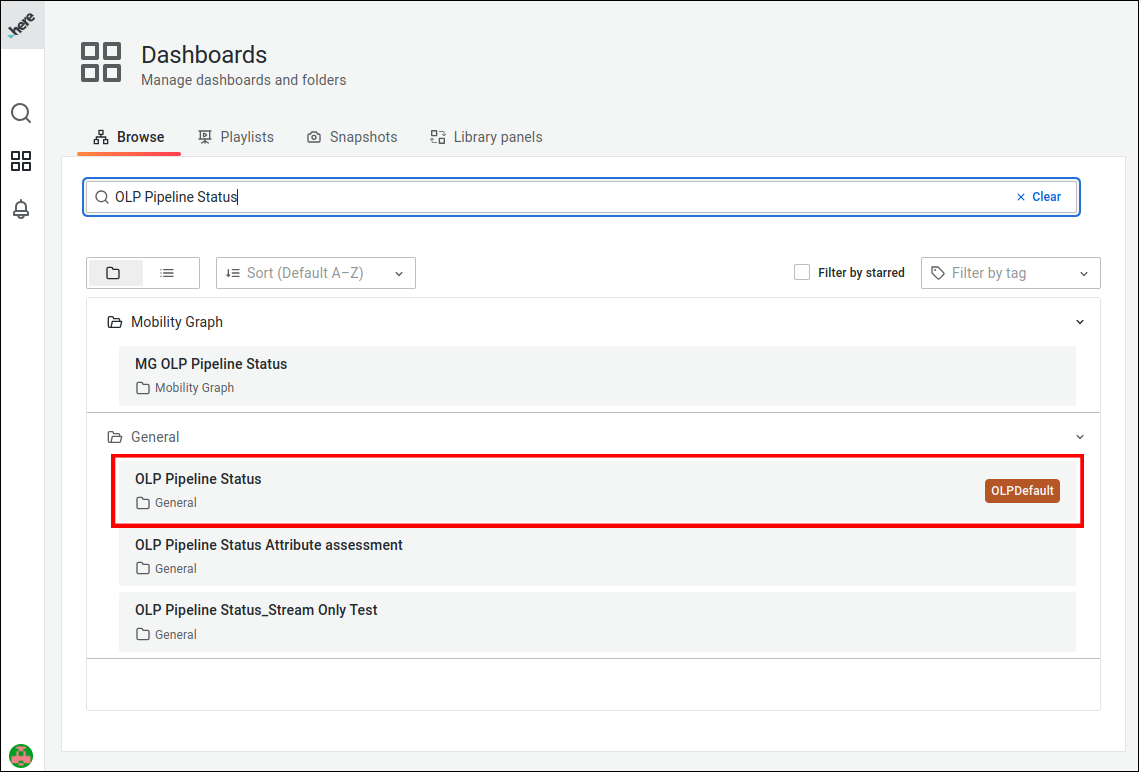Click the General section open-folder icon
1139x772 pixels.
click(x=115, y=437)
